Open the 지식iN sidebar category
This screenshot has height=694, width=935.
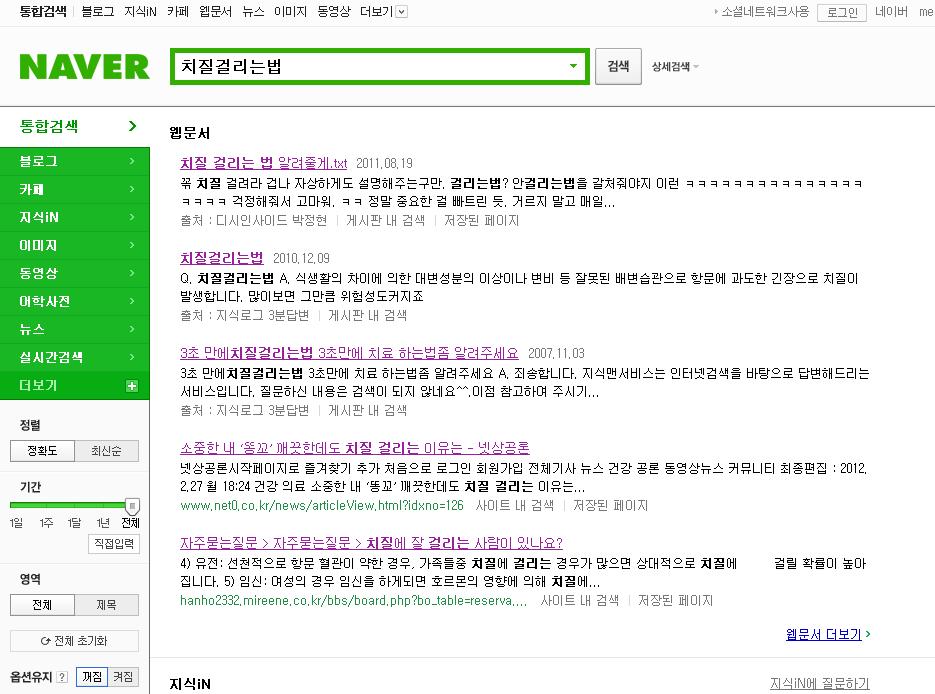tap(75, 217)
